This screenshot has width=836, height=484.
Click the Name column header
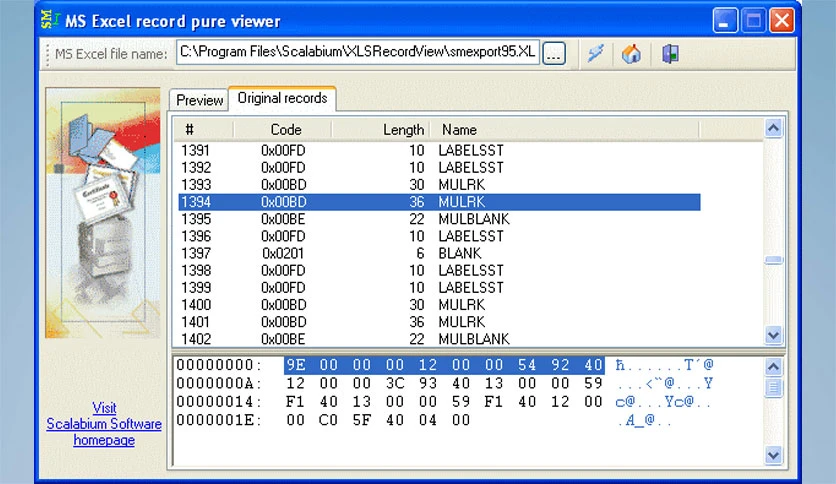click(564, 130)
